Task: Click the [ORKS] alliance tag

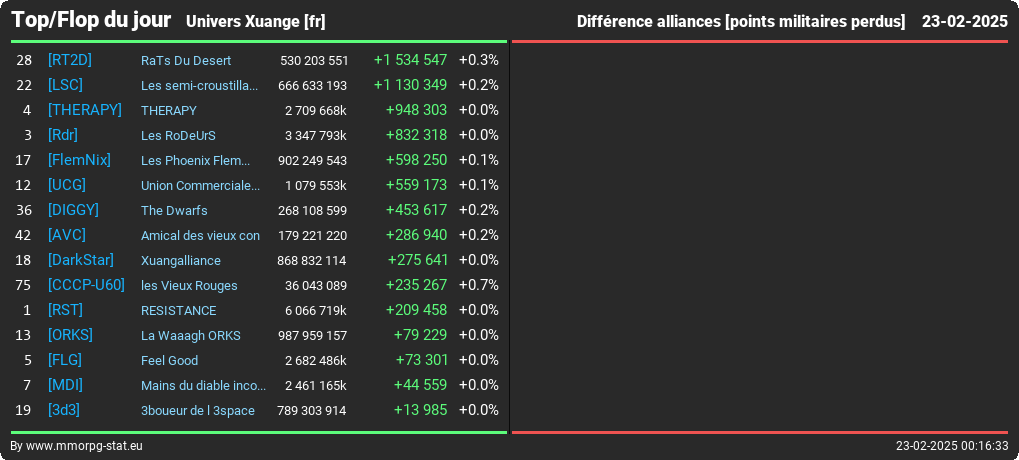Action: [70, 335]
